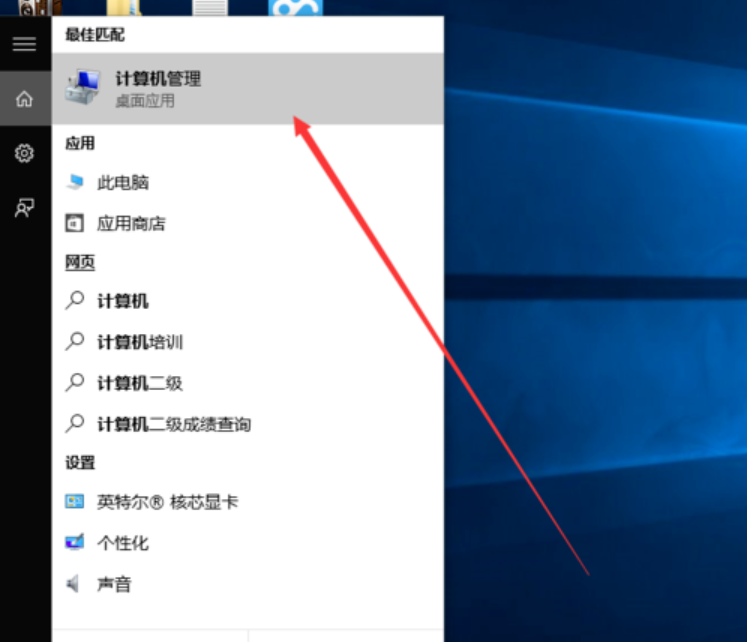Expand the 应用 category header
This screenshot has width=749, height=642.
click(80, 144)
